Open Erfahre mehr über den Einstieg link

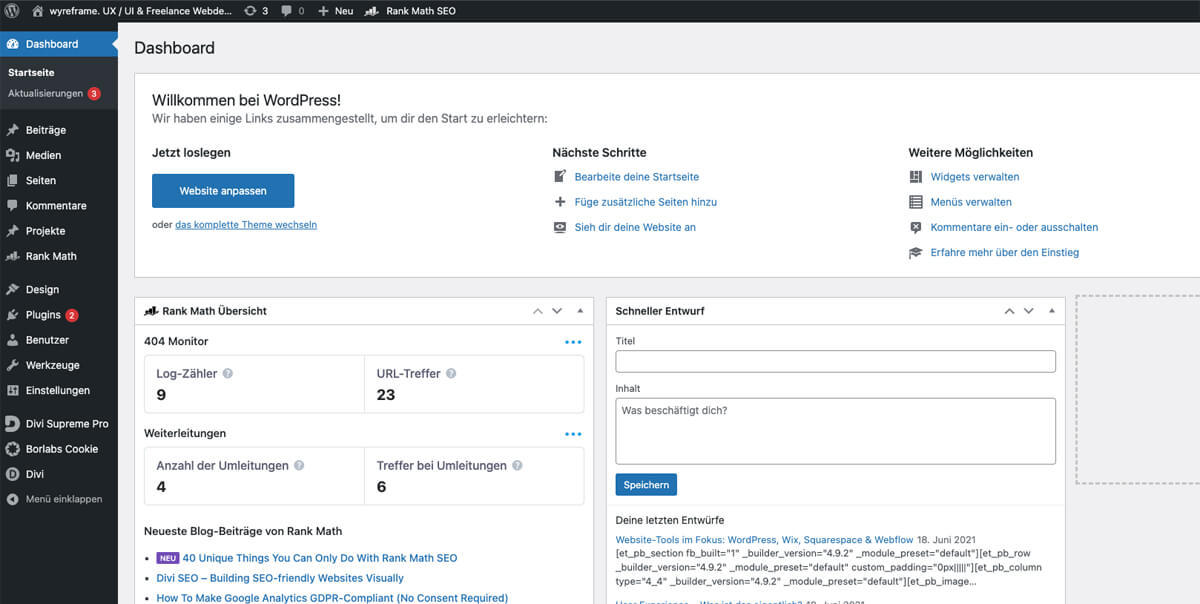[x=1005, y=253]
